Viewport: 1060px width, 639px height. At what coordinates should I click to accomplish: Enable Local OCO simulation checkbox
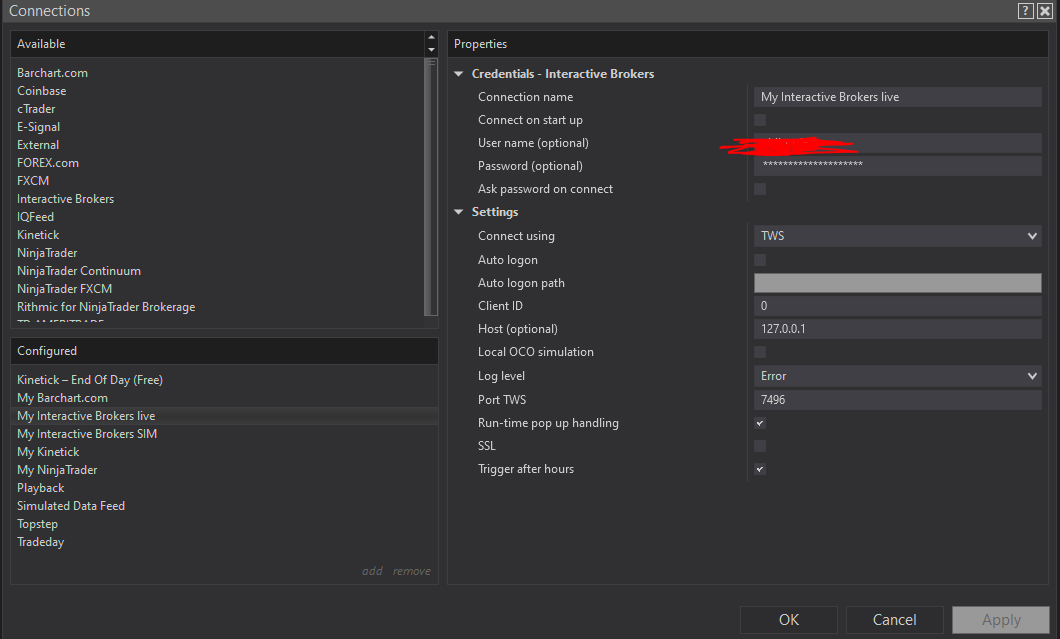(760, 352)
